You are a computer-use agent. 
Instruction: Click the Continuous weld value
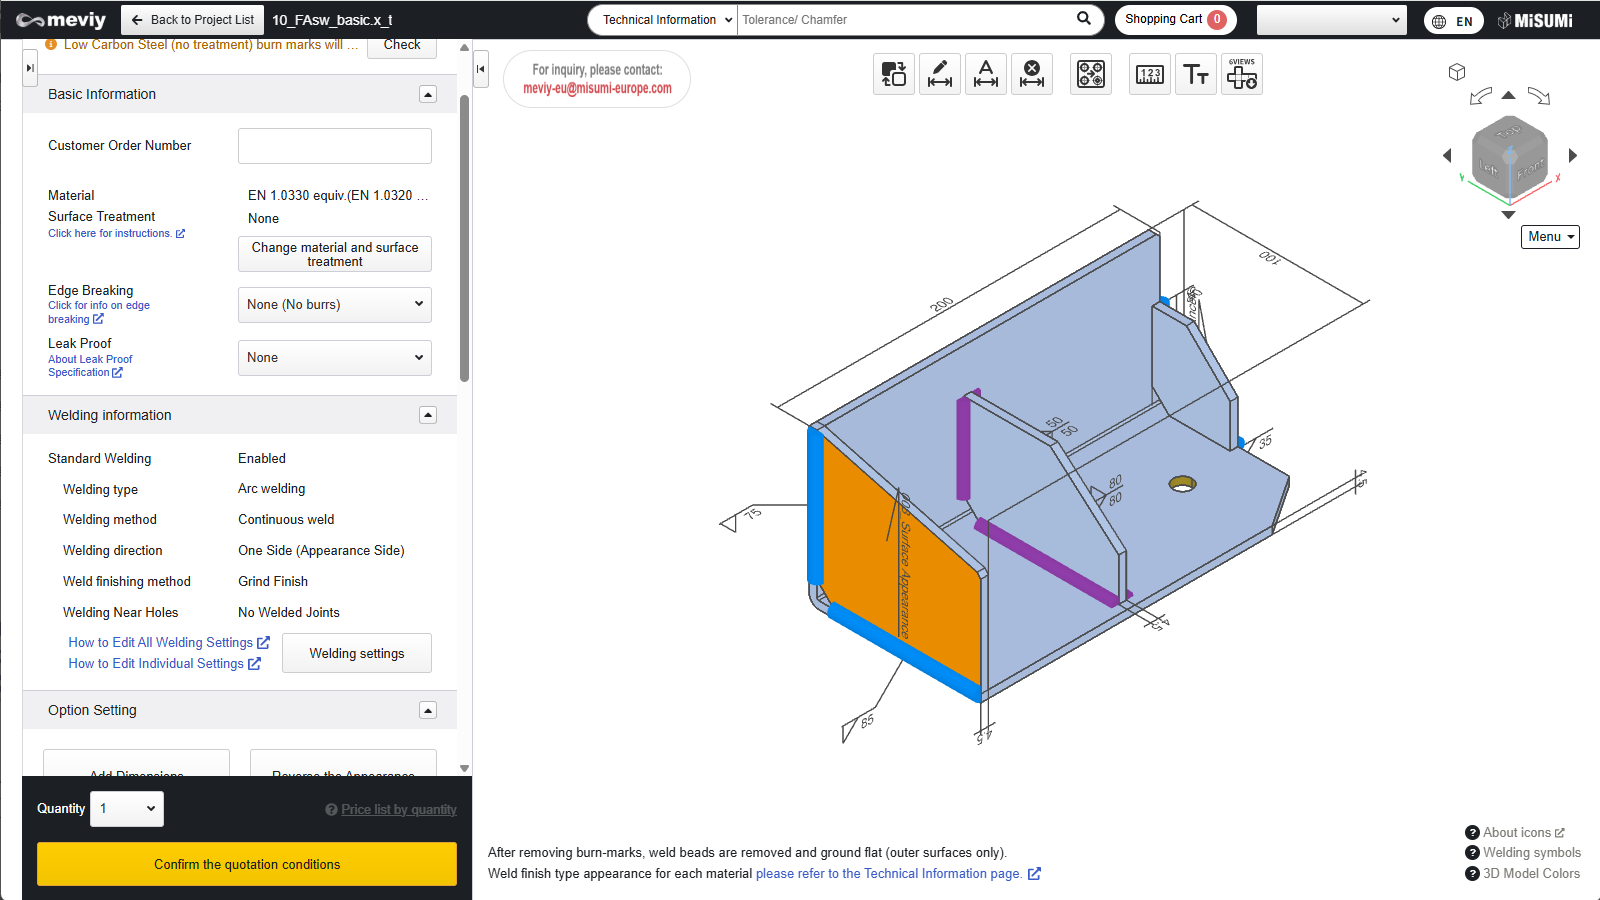286,519
